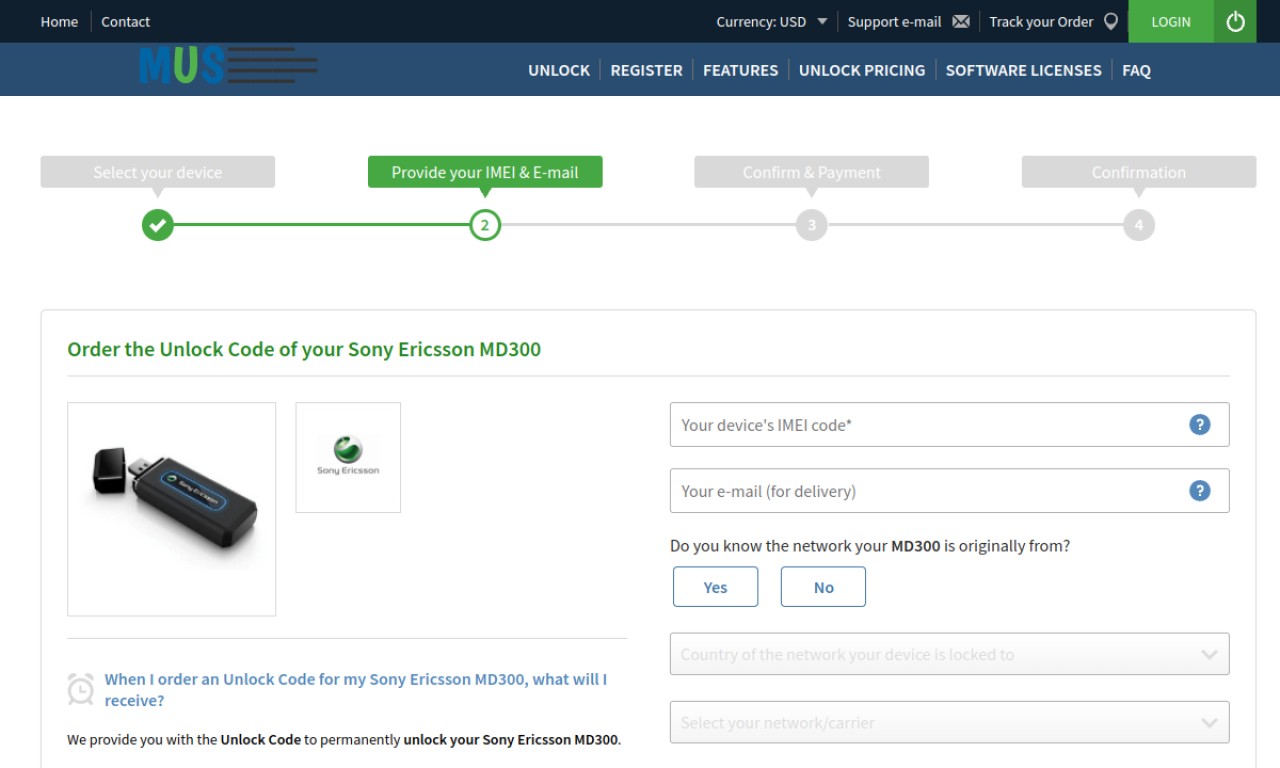Expand the Select your network/carrier dropdown

pos(949,722)
